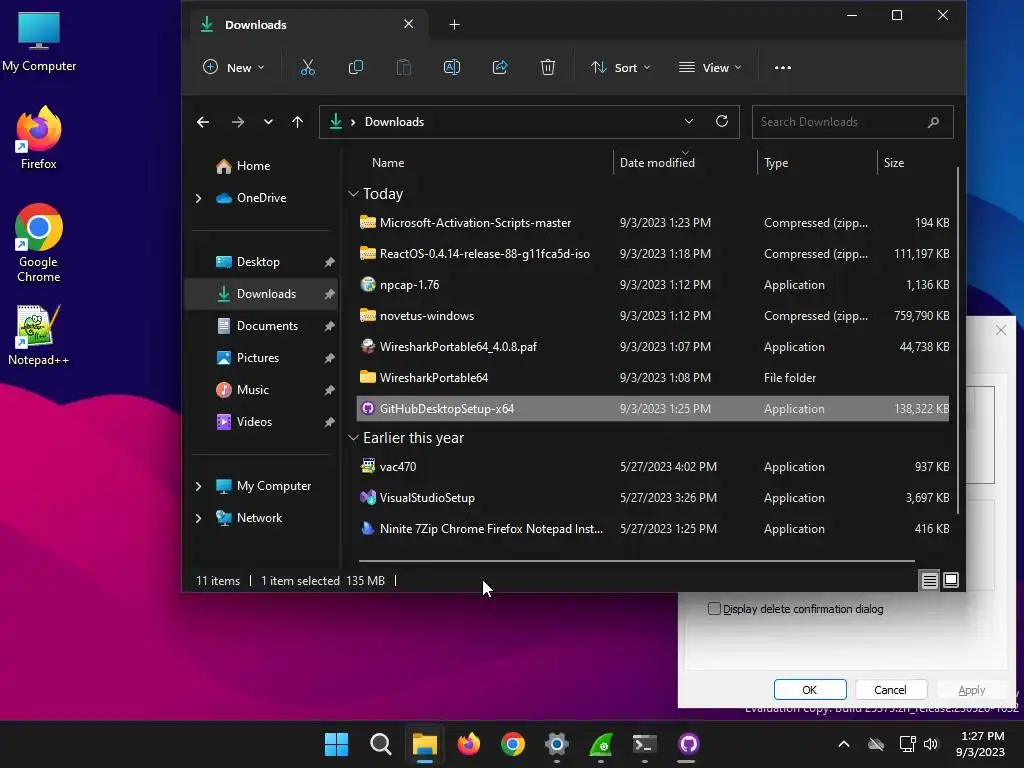Click the Share icon in toolbar
Image resolution: width=1024 pixels, height=768 pixels.
tap(500, 67)
